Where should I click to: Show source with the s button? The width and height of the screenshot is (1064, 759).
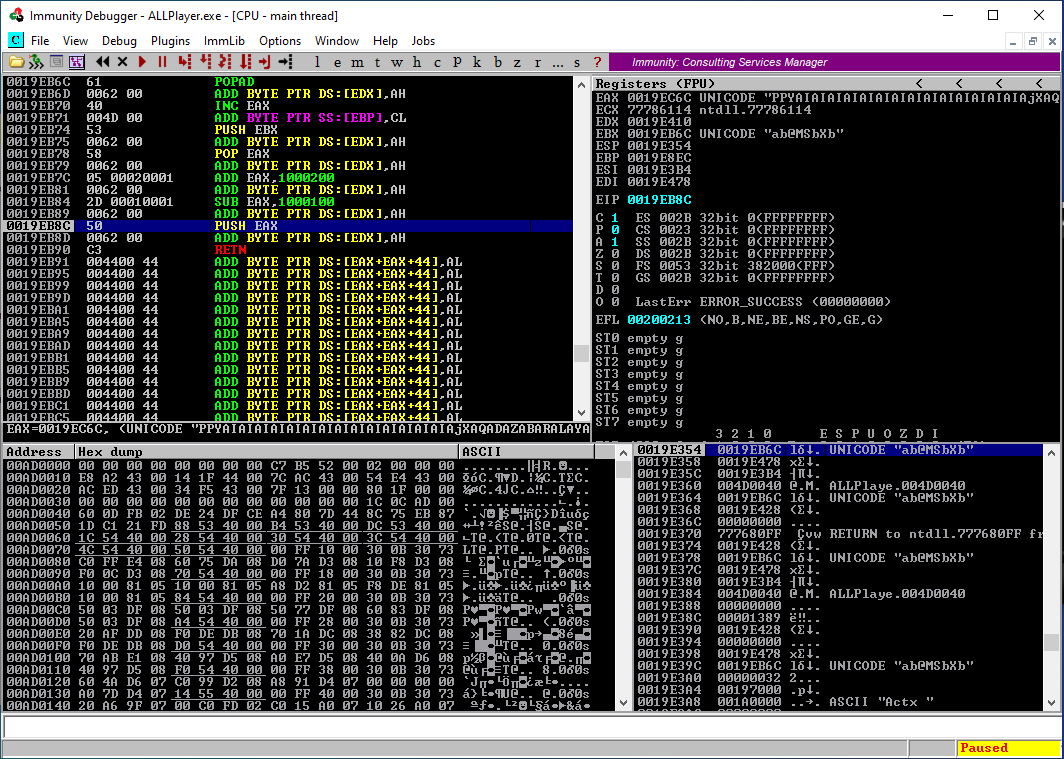[x=577, y=62]
